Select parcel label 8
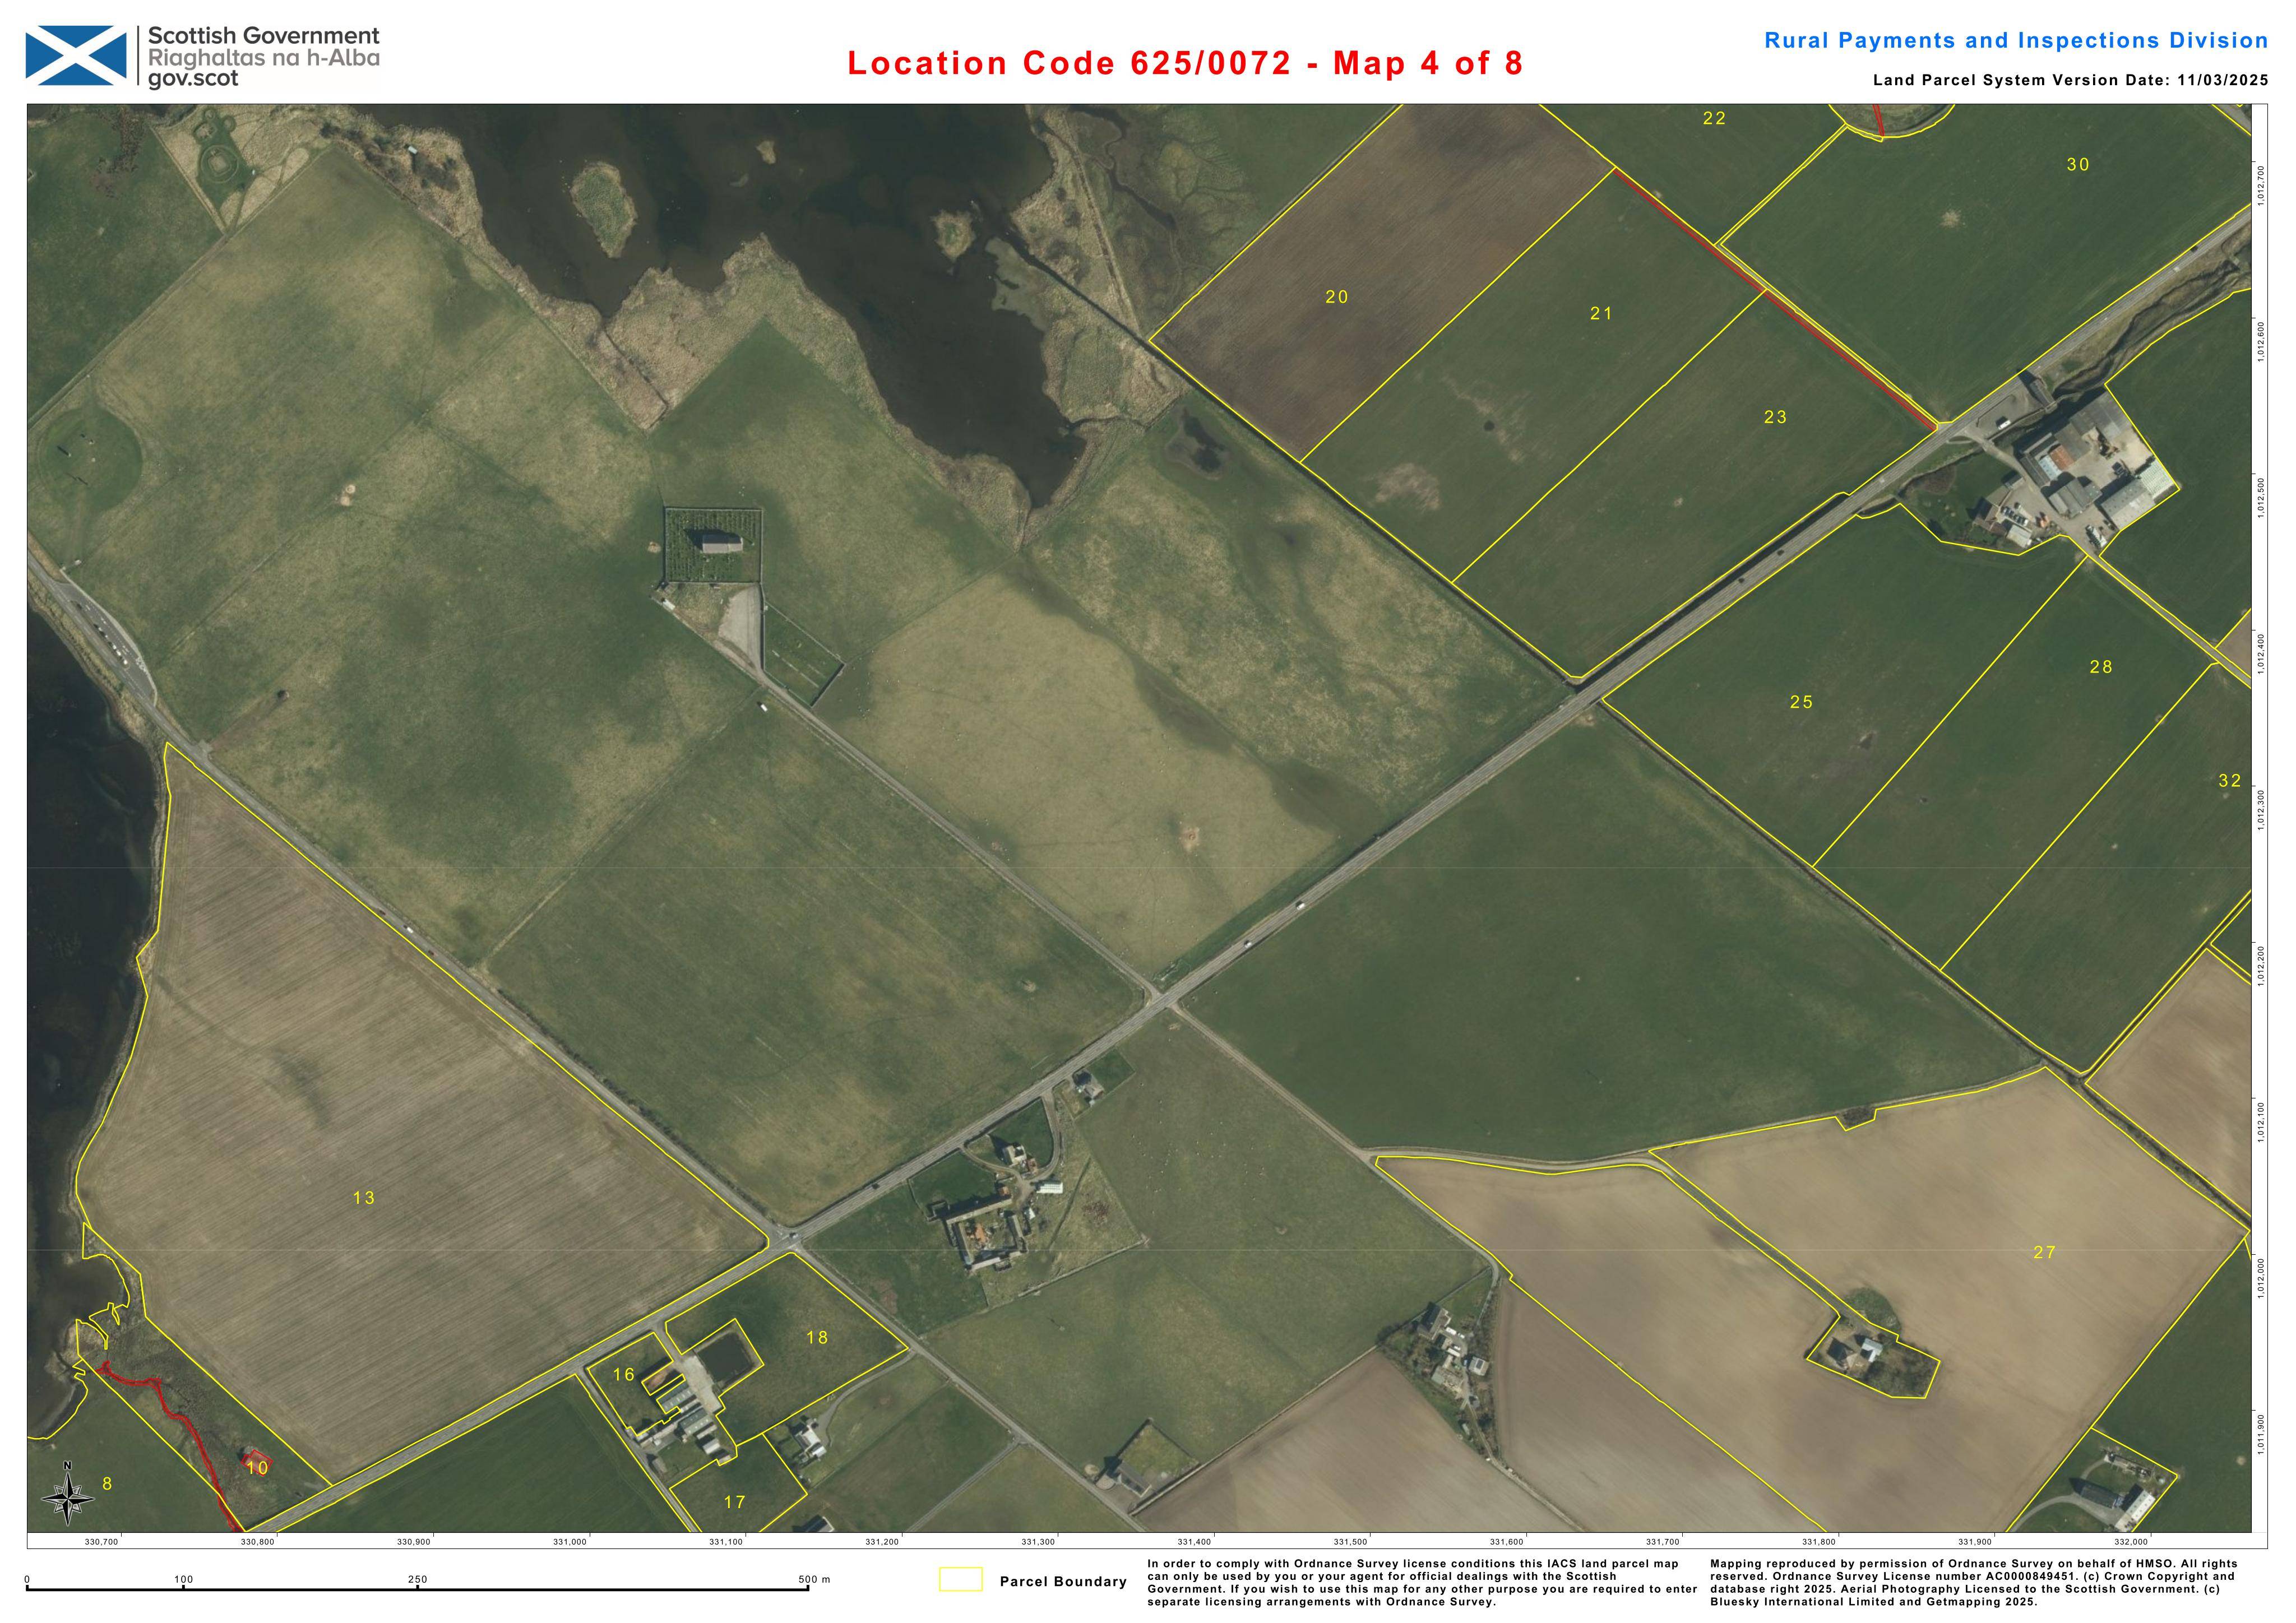Viewport: 2296px width, 1623px height. pyautogui.click(x=107, y=1484)
